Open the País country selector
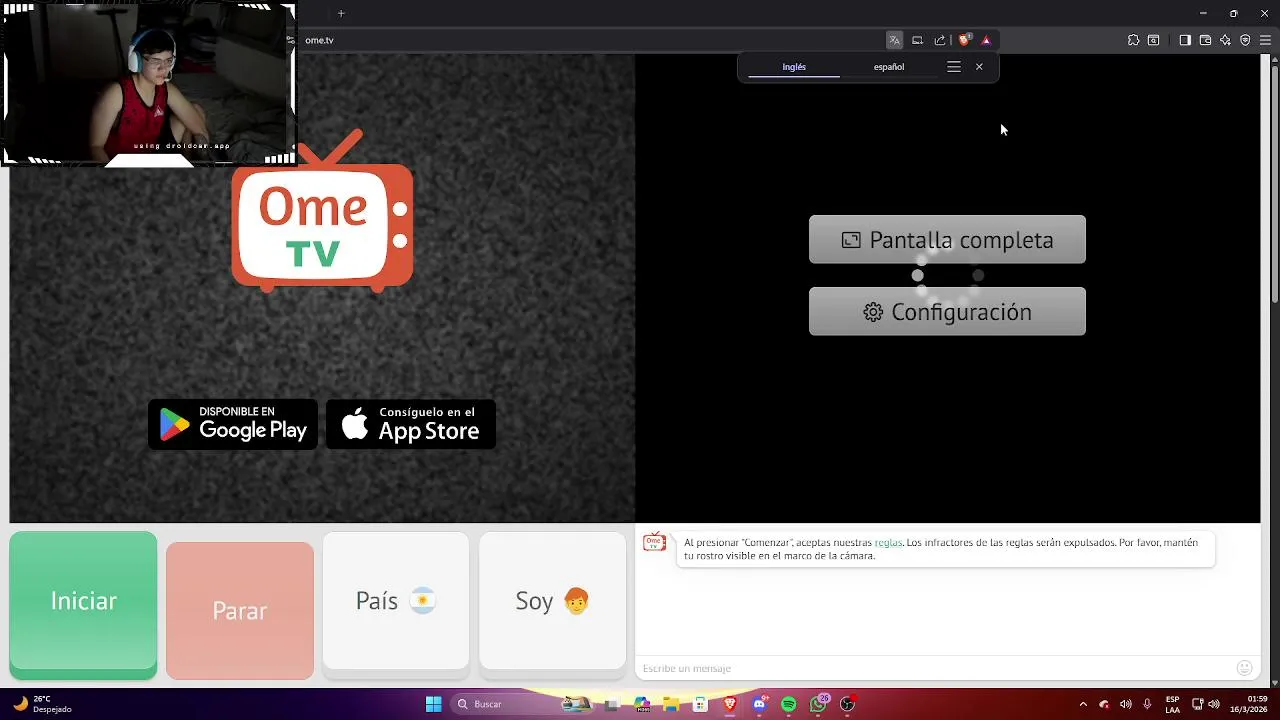 click(396, 600)
